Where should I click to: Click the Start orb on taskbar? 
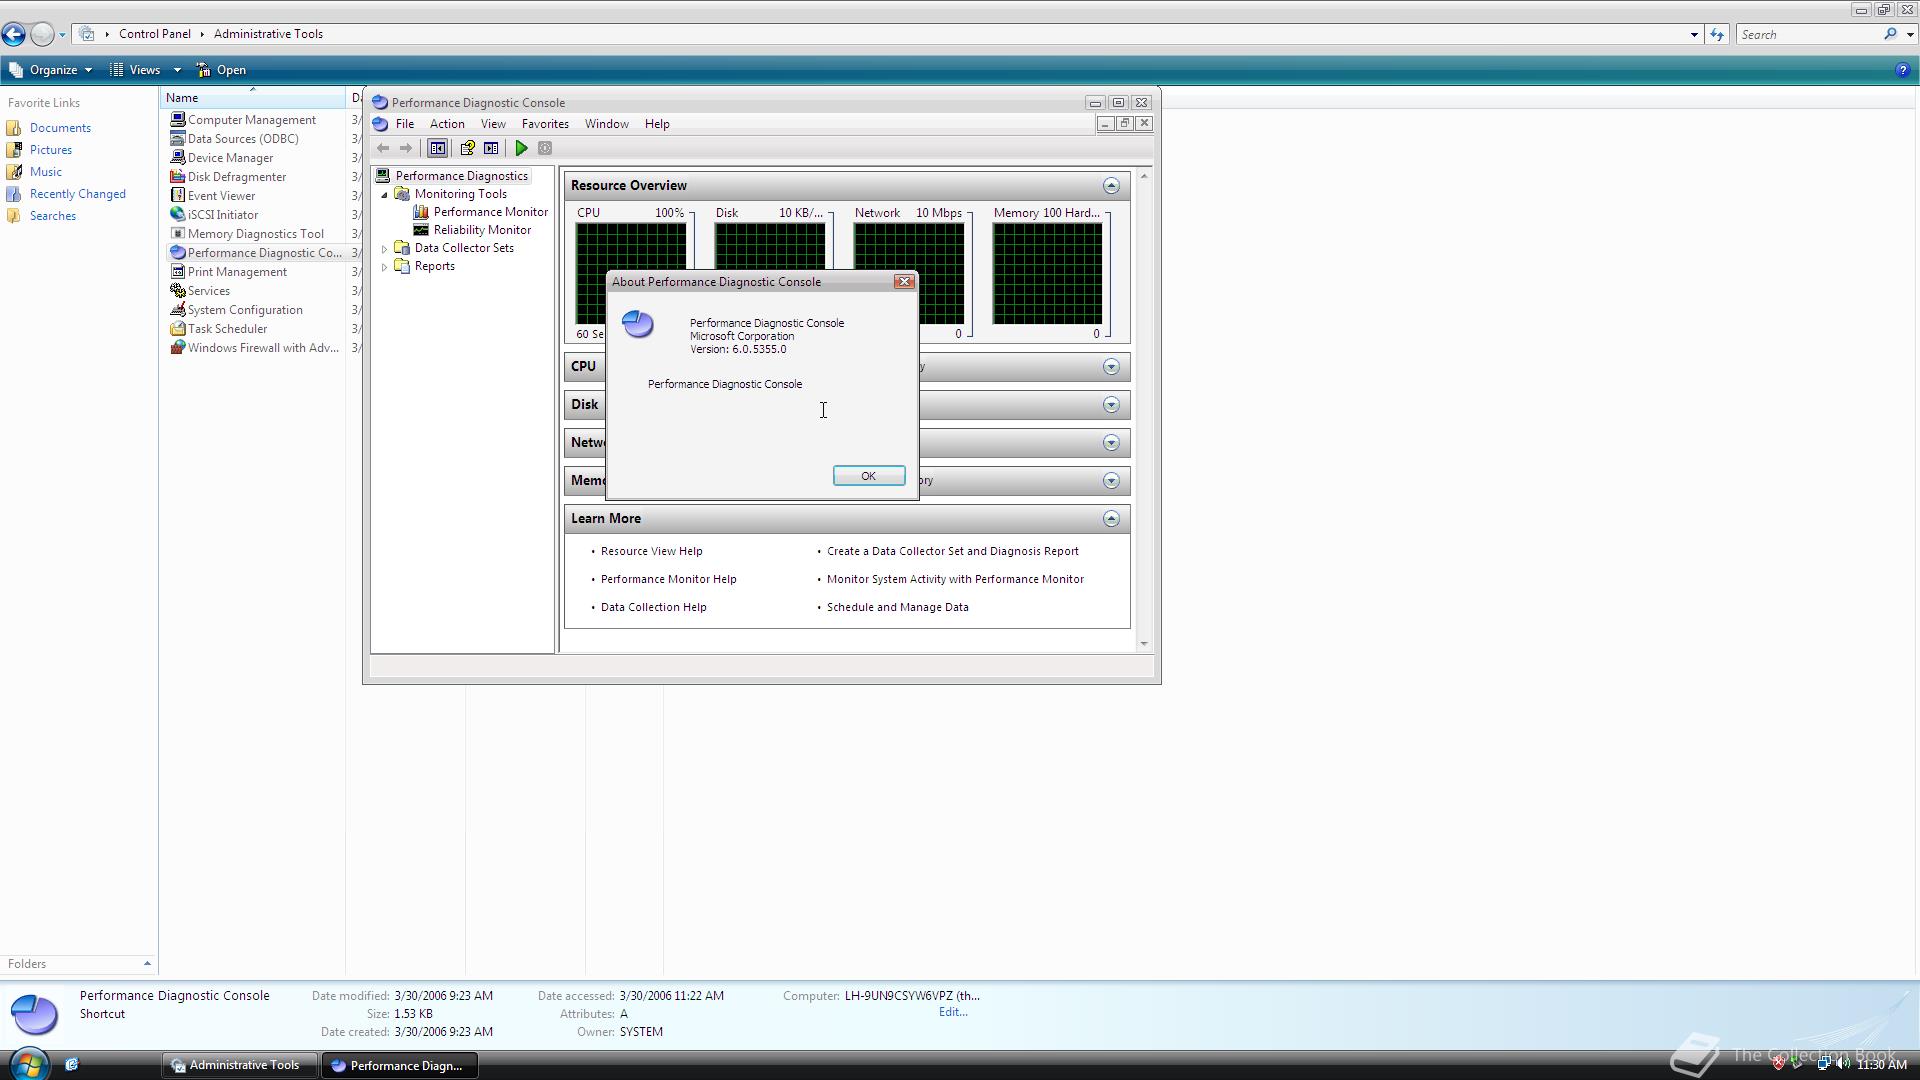pyautogui.click(x=28, y=1064)
